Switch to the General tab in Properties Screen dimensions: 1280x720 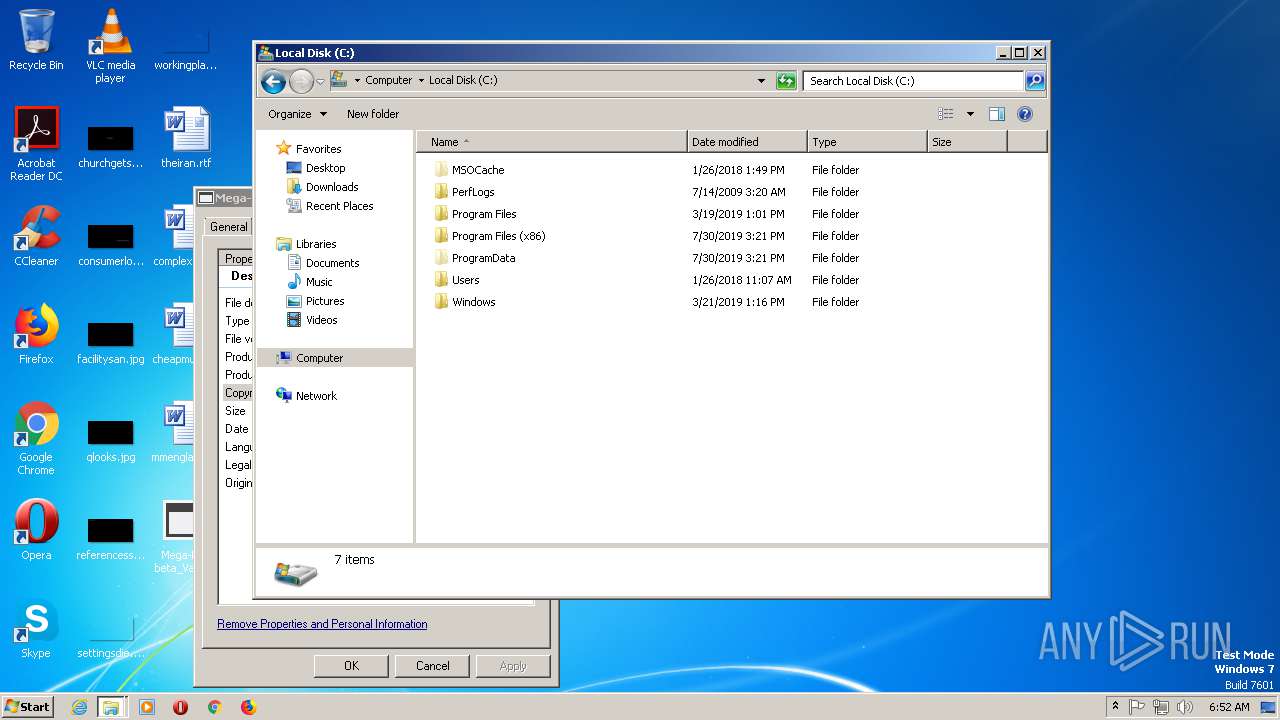point(228,227)
